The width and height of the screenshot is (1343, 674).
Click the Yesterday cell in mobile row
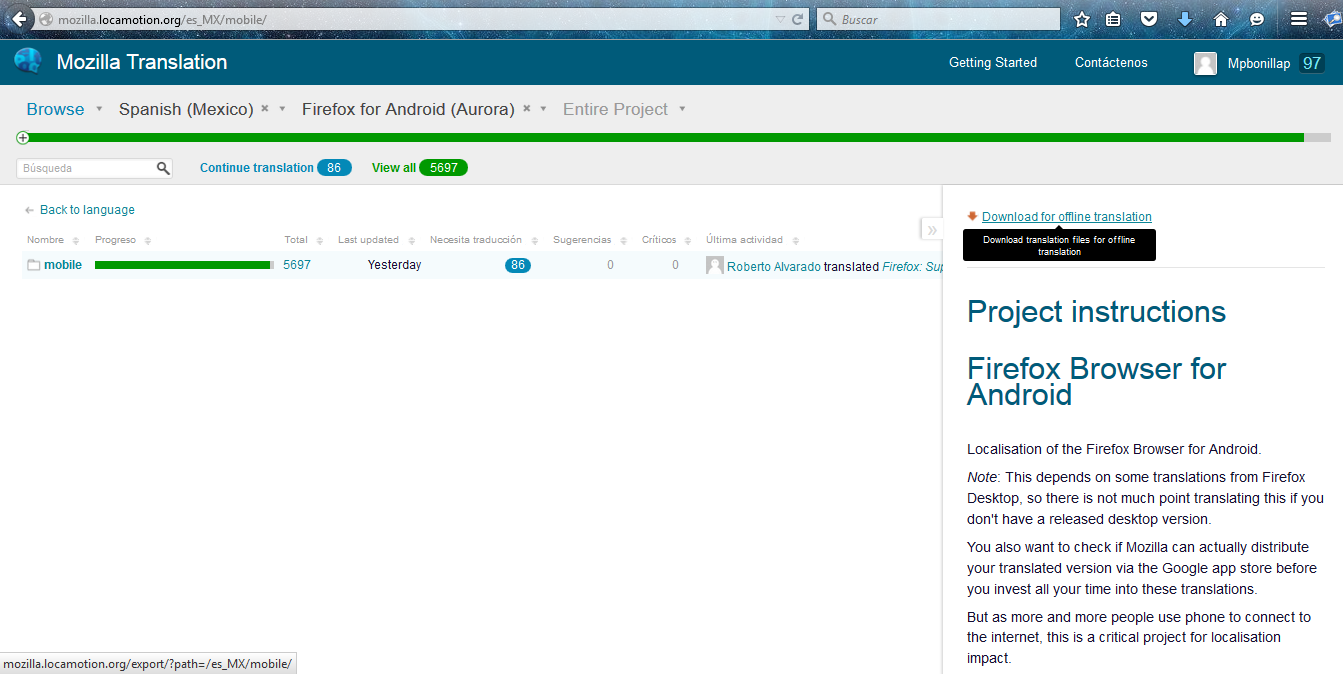tap(394, 265)
